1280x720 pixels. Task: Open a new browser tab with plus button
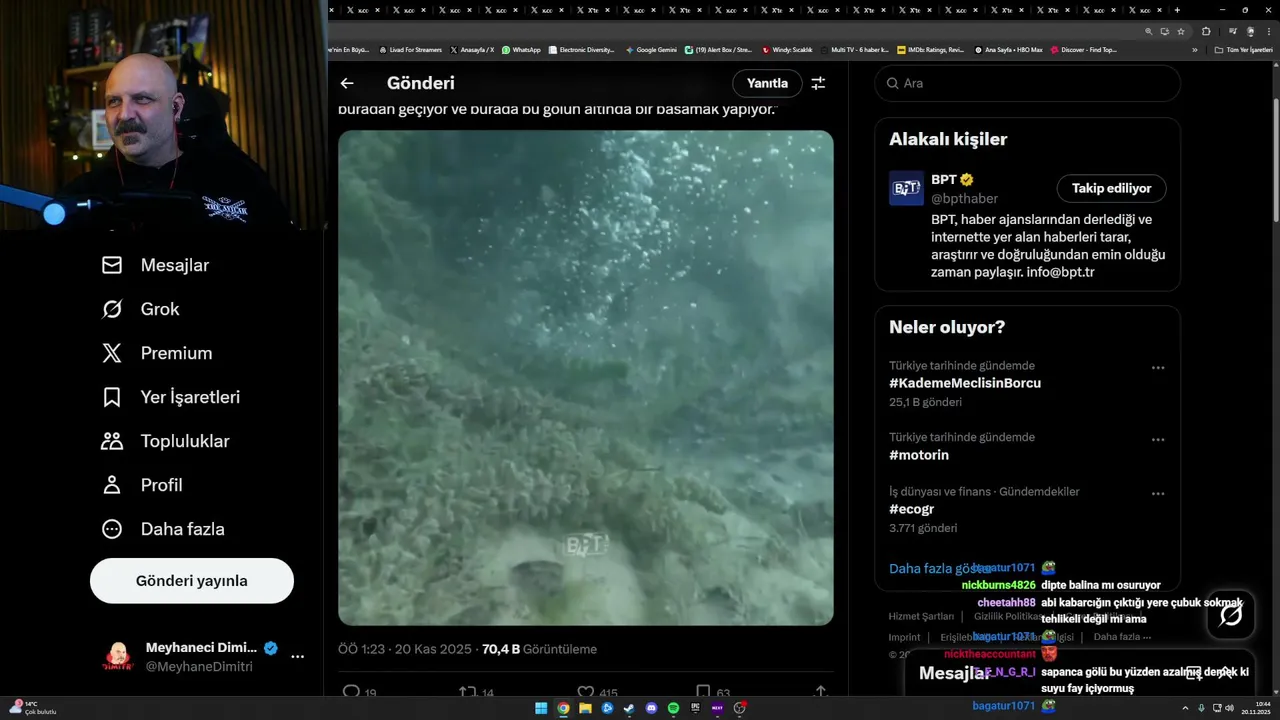pyautogui.click(x=1177, y=10)
